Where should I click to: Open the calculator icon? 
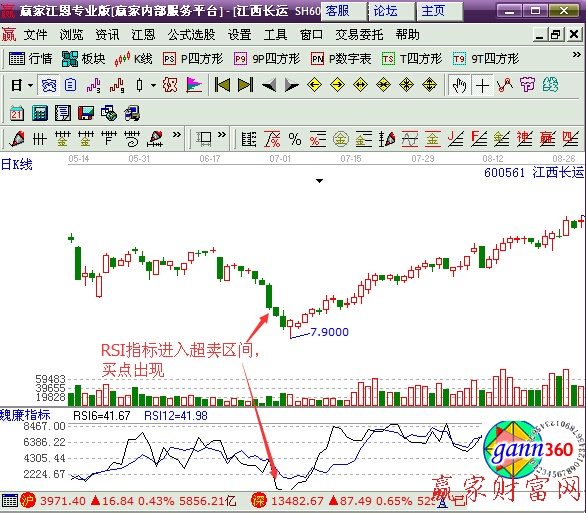pyautogui.click(x=40, y=113)
